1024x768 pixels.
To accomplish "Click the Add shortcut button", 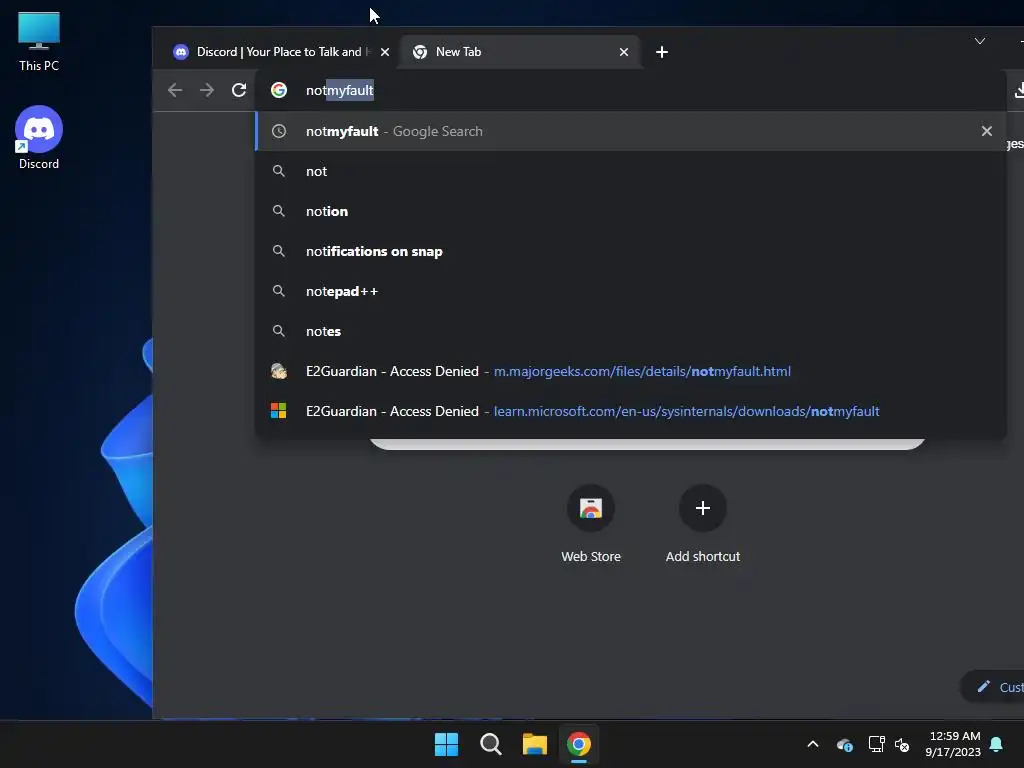I will pyautogui.click(x=703, y=524).
